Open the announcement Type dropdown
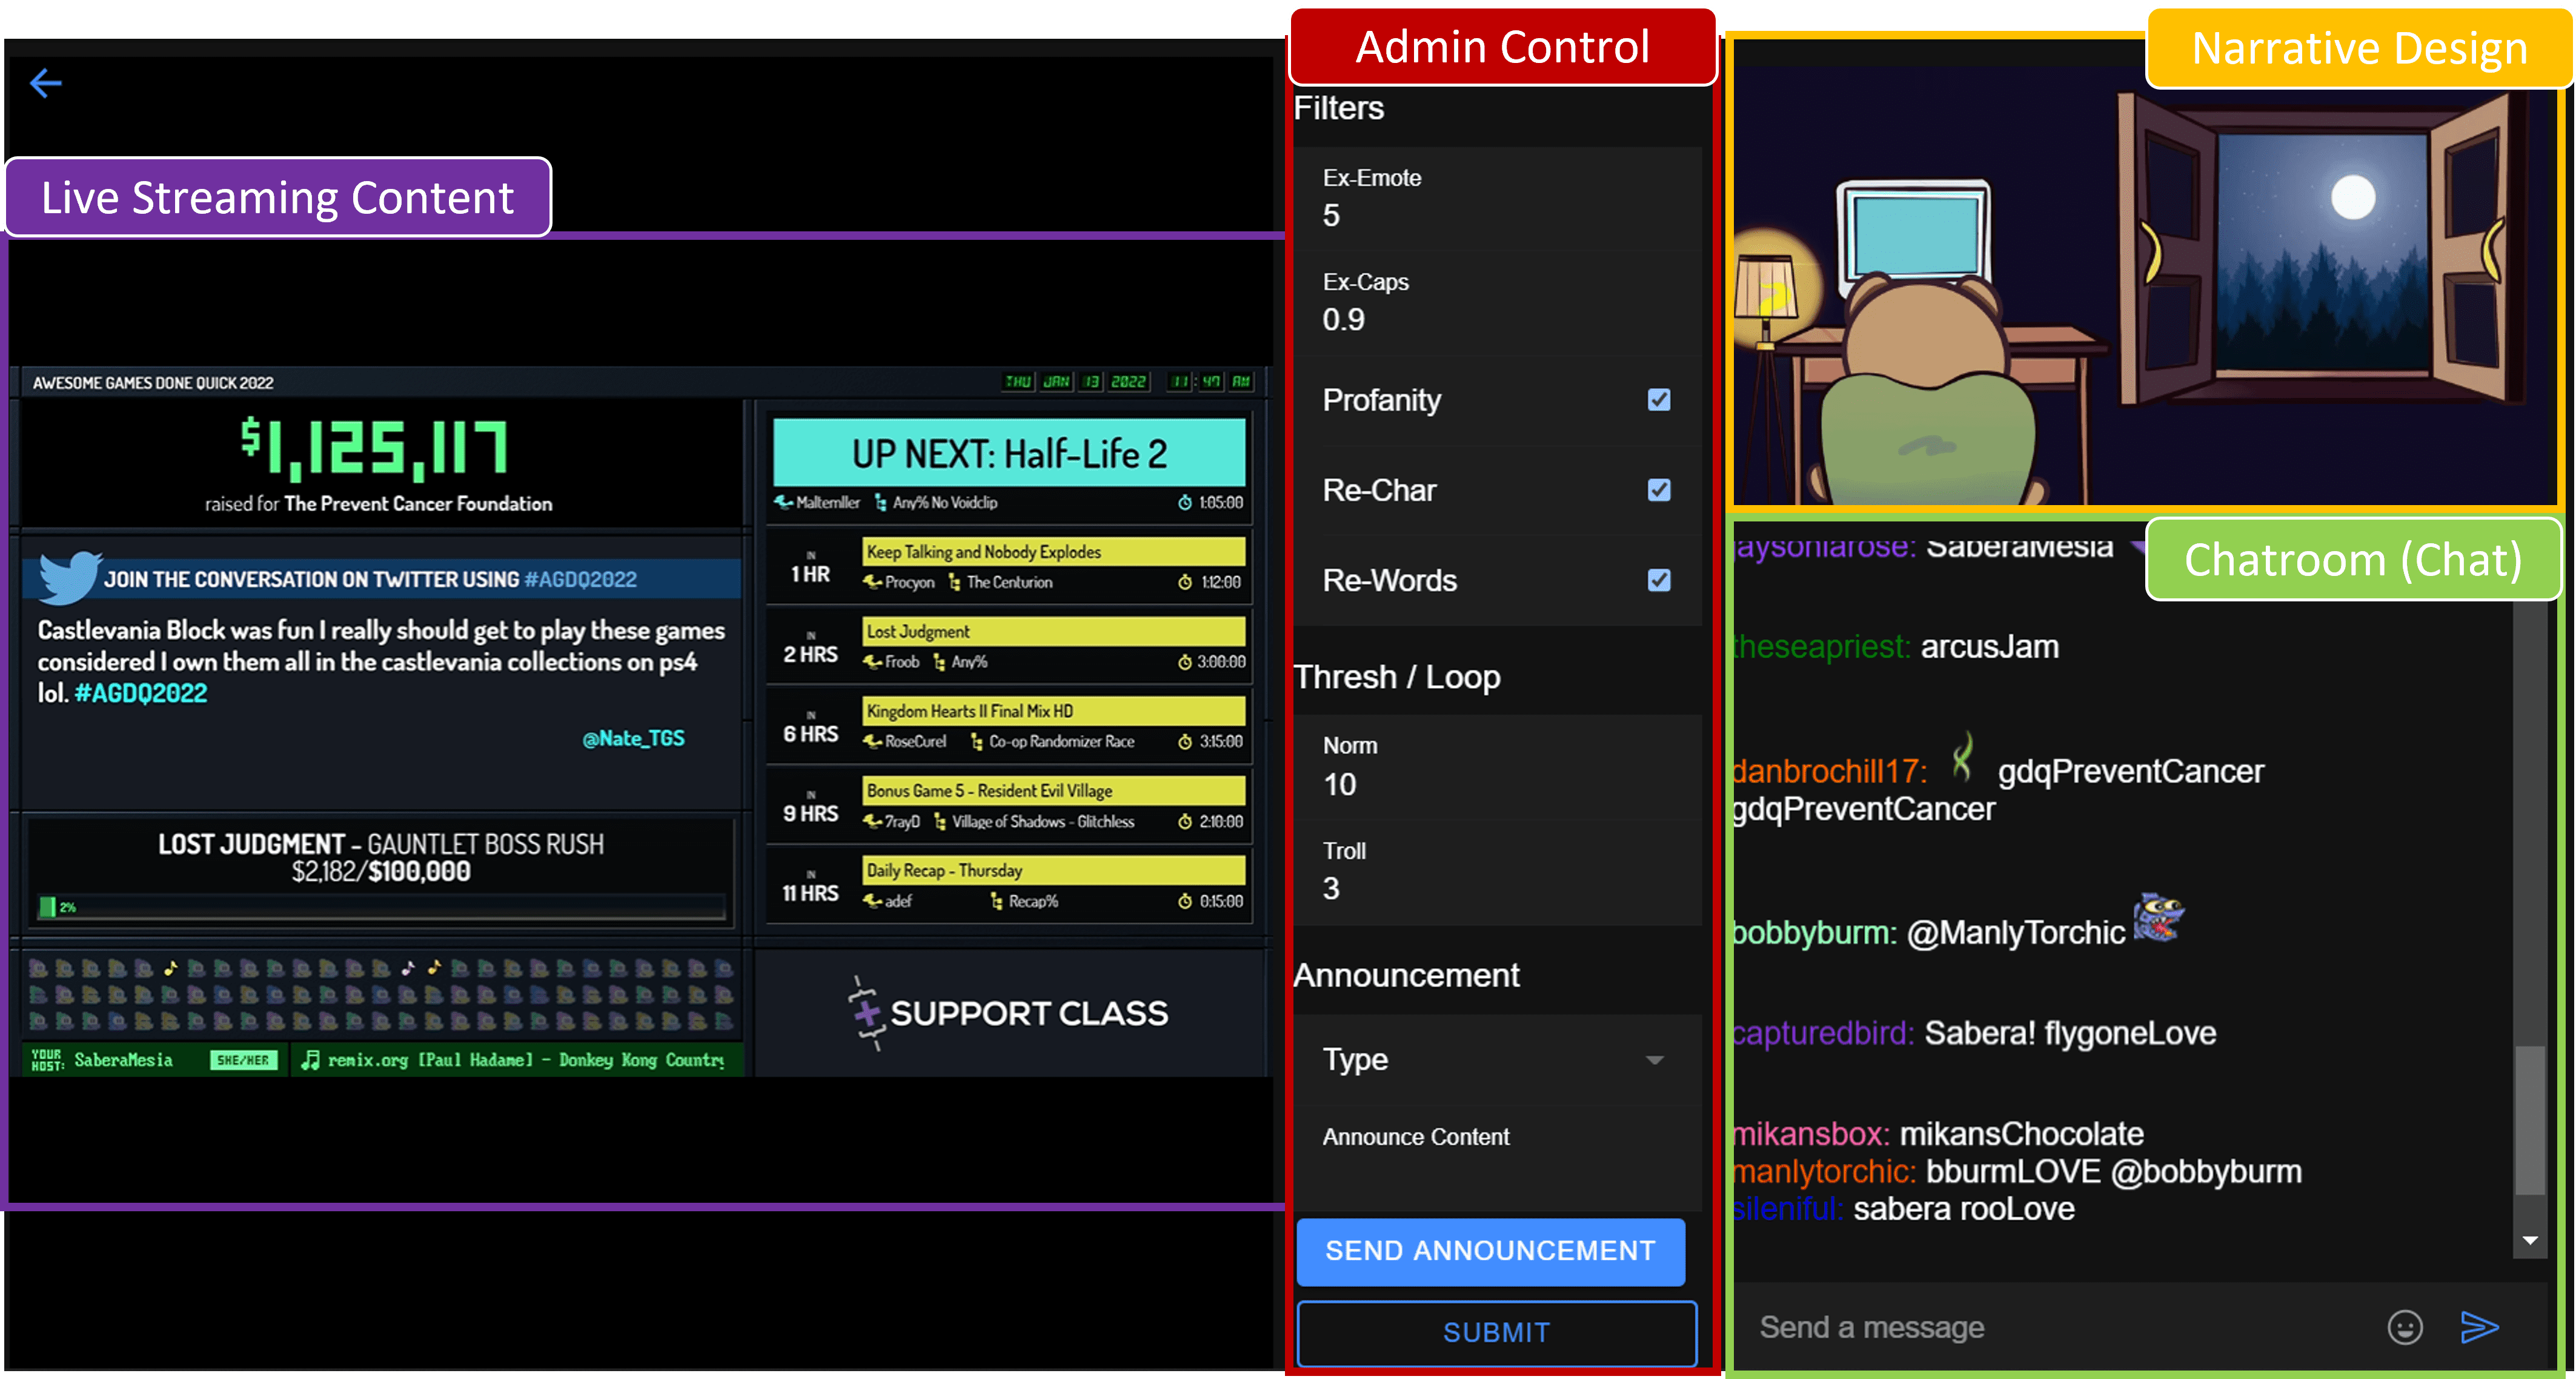Screen dimensions: 2576x1379 pos(1497,1060)
